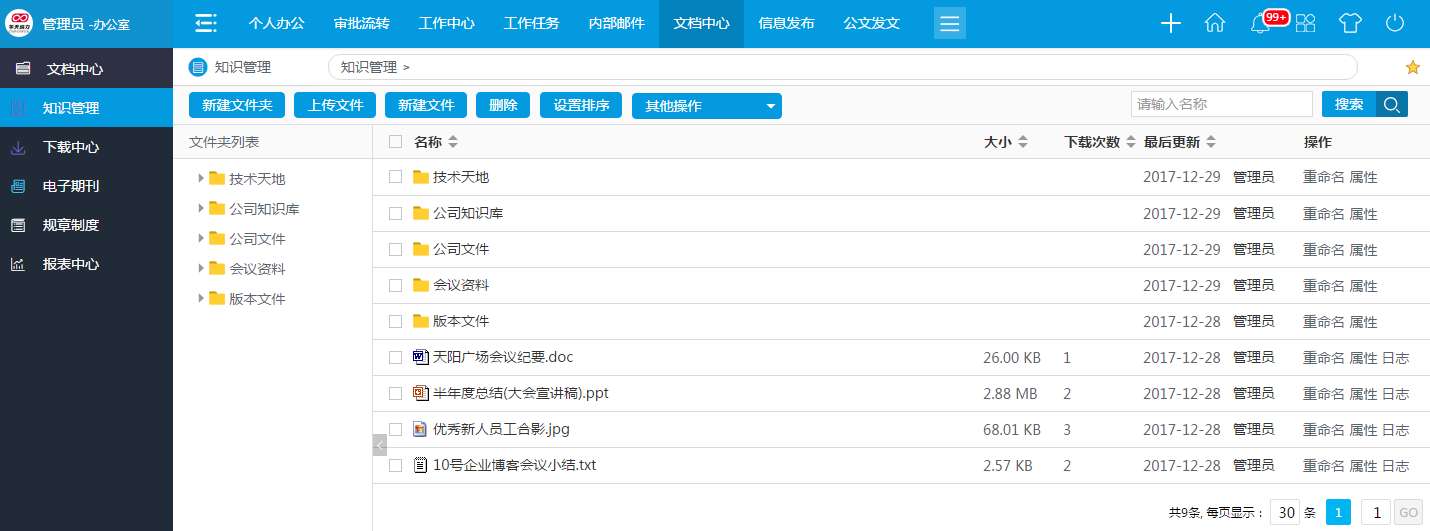The height and width of the screenshot is (531, 1430).
Task: Open more menu items icon
Action: coord(950,23)
